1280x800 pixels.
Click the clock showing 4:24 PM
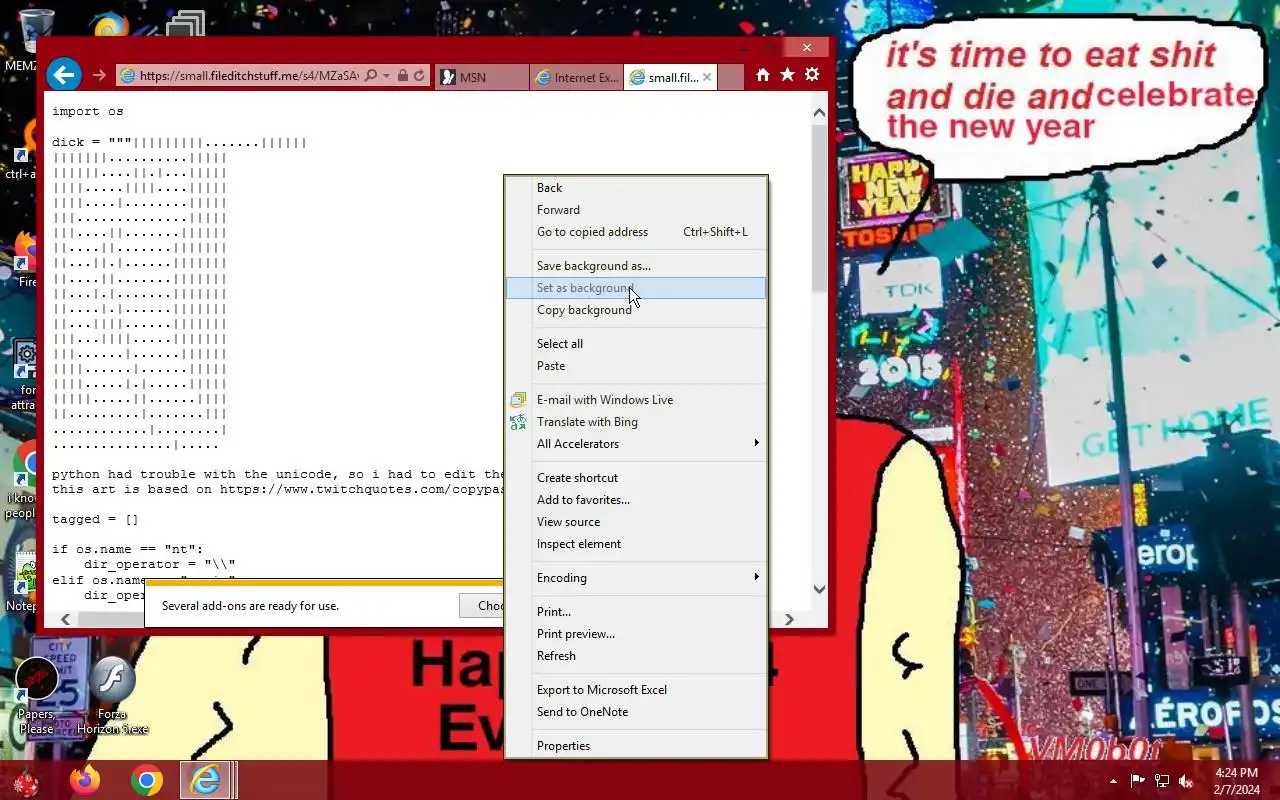tap(1237, 781)
